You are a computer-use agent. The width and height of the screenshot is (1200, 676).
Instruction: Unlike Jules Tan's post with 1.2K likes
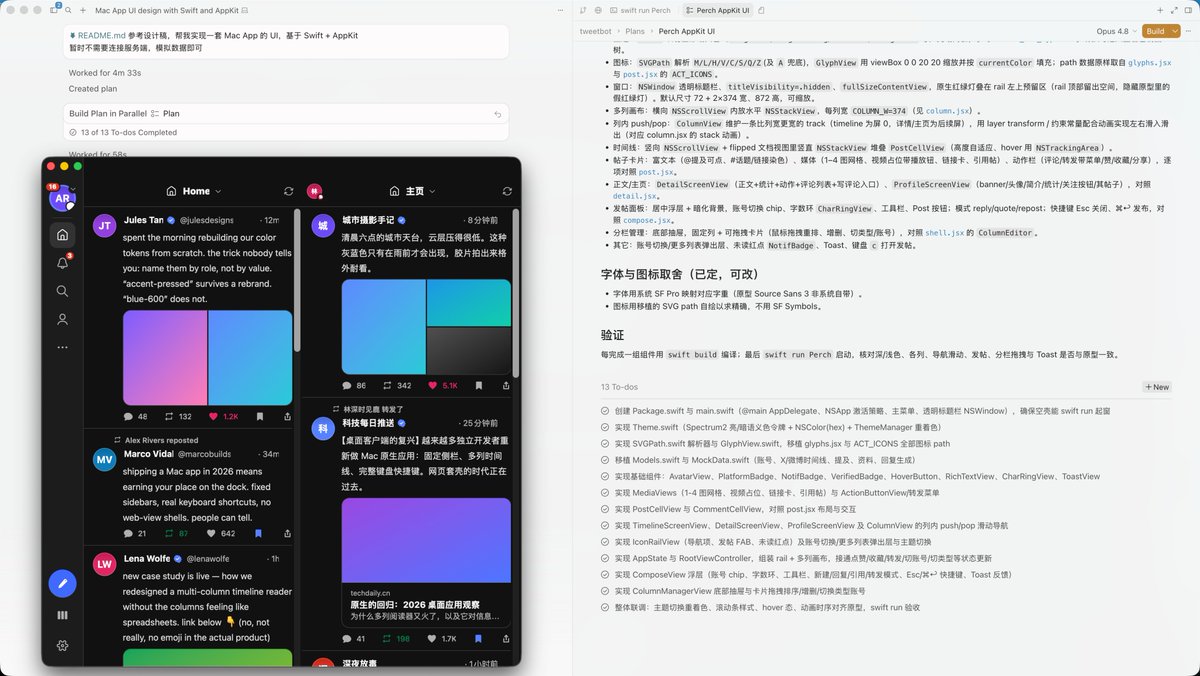click(214, 416)
